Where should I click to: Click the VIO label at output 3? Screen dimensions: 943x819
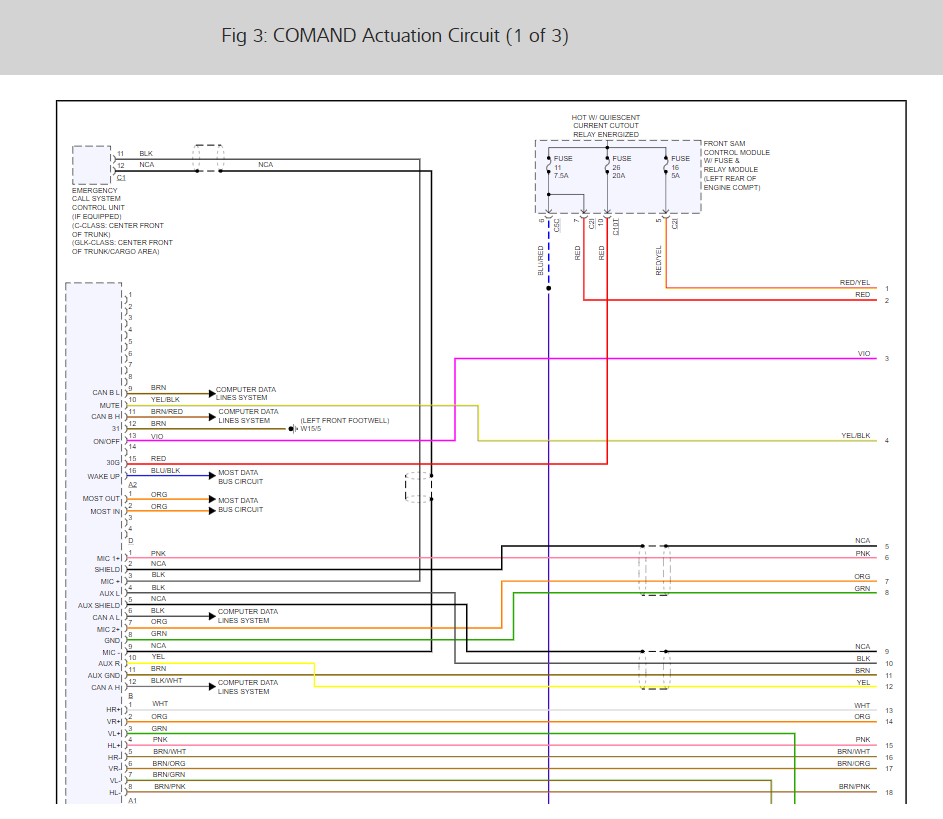click(x=864, y=354)
